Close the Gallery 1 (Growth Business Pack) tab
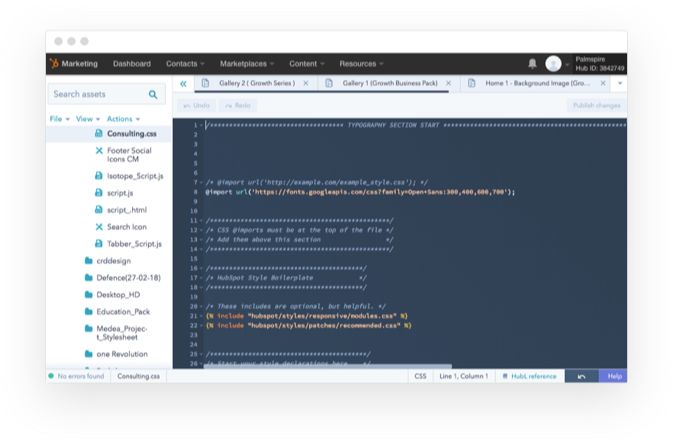Screen dimensions: 673x444 [x=448, y=84]
